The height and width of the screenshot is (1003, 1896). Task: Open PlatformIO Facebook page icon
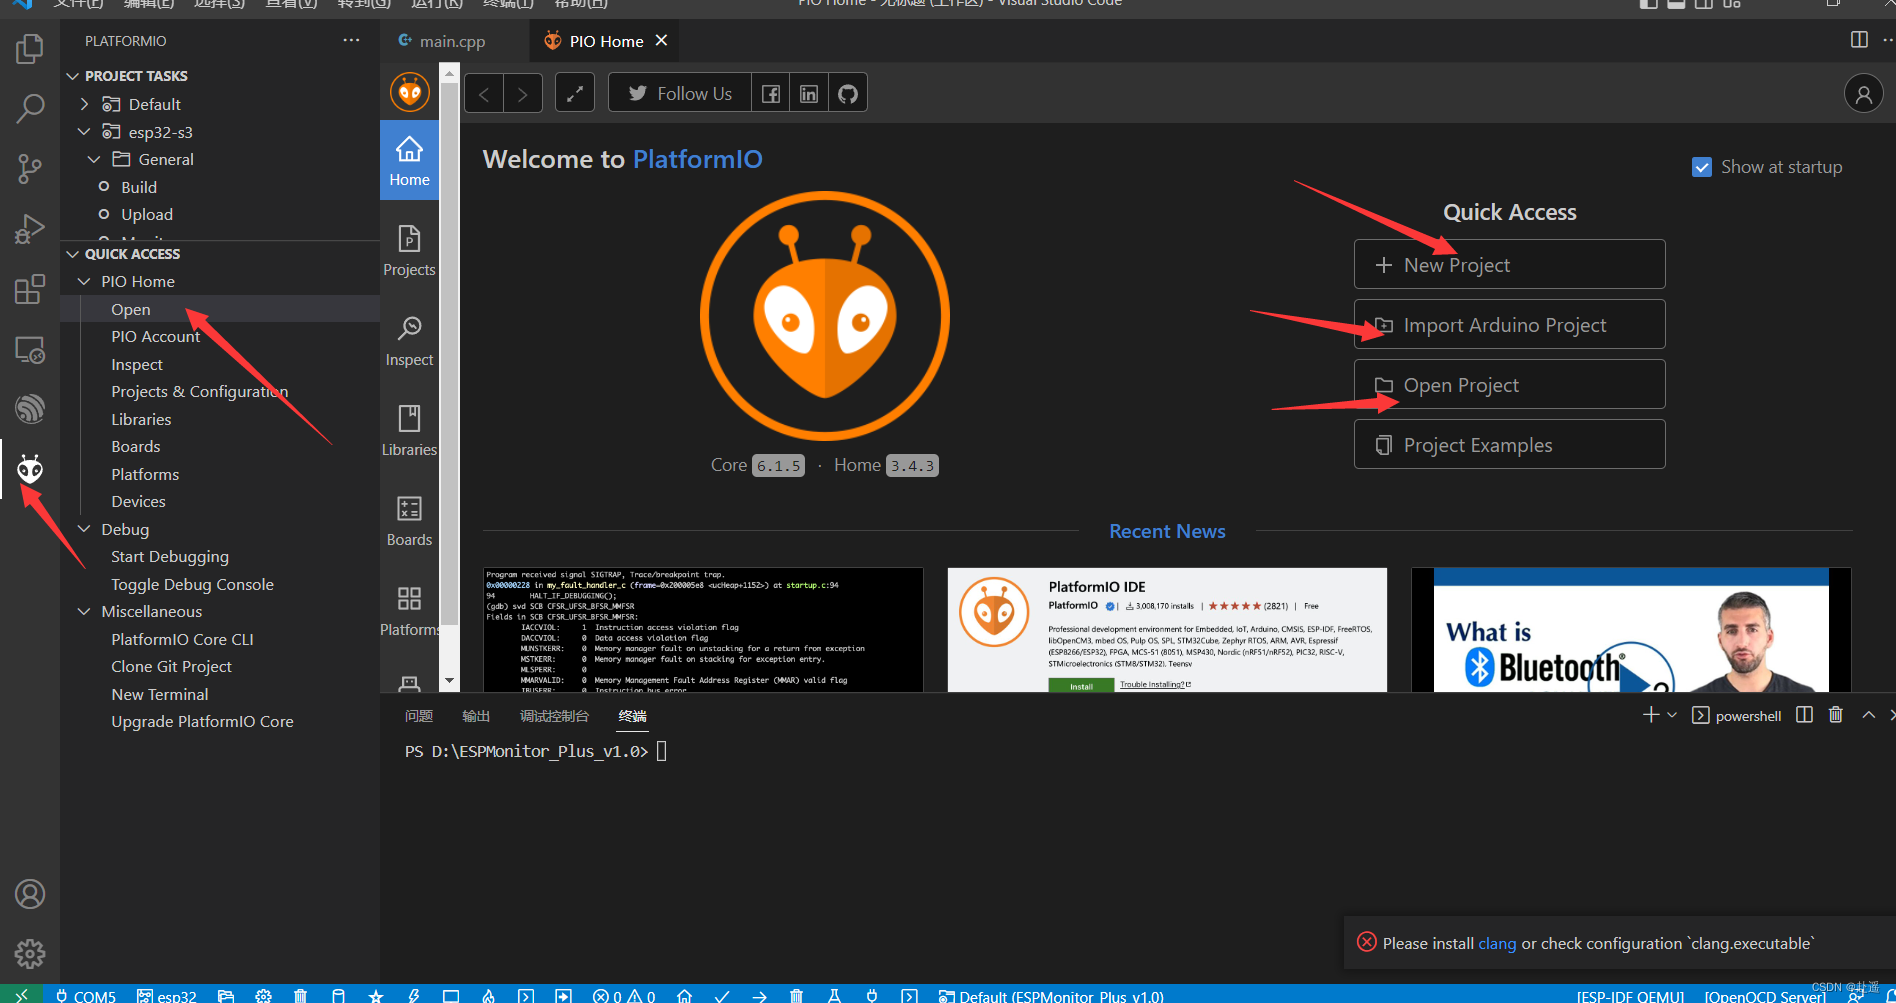pos(771,94)
